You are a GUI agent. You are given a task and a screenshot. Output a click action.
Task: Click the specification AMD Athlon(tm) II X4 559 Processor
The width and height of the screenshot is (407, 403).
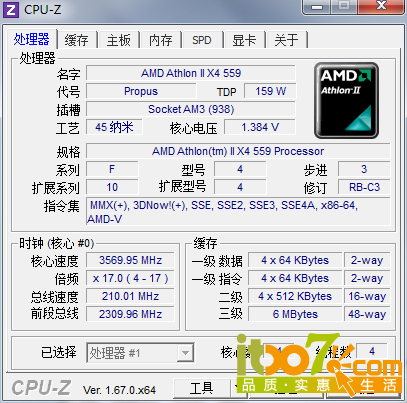point(238,151)
